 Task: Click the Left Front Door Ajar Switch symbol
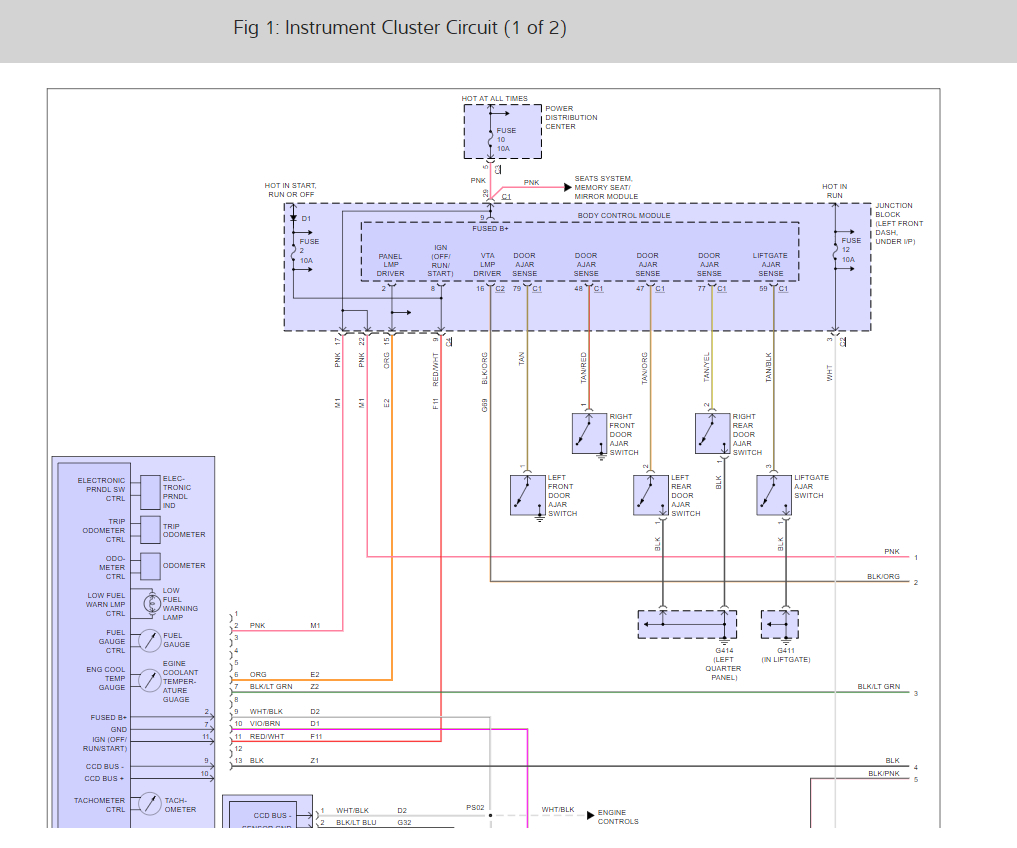[527, 496]
